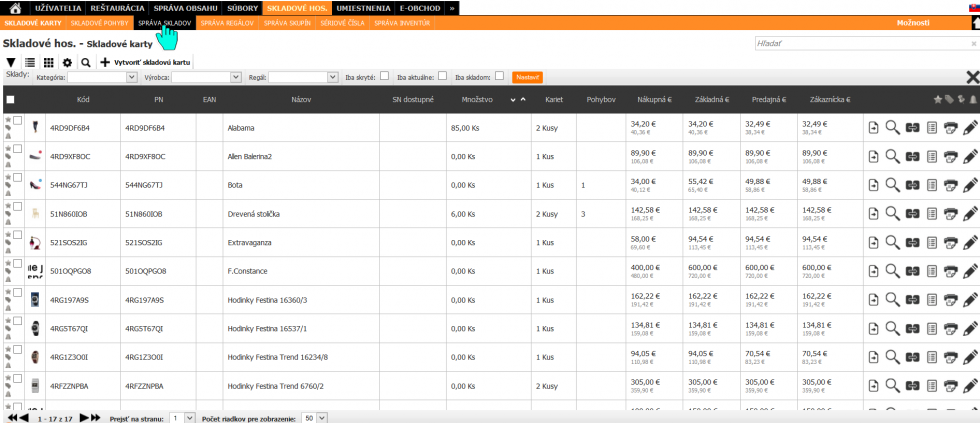Open rows-per-page dropdown showing 50

[314, 417]
